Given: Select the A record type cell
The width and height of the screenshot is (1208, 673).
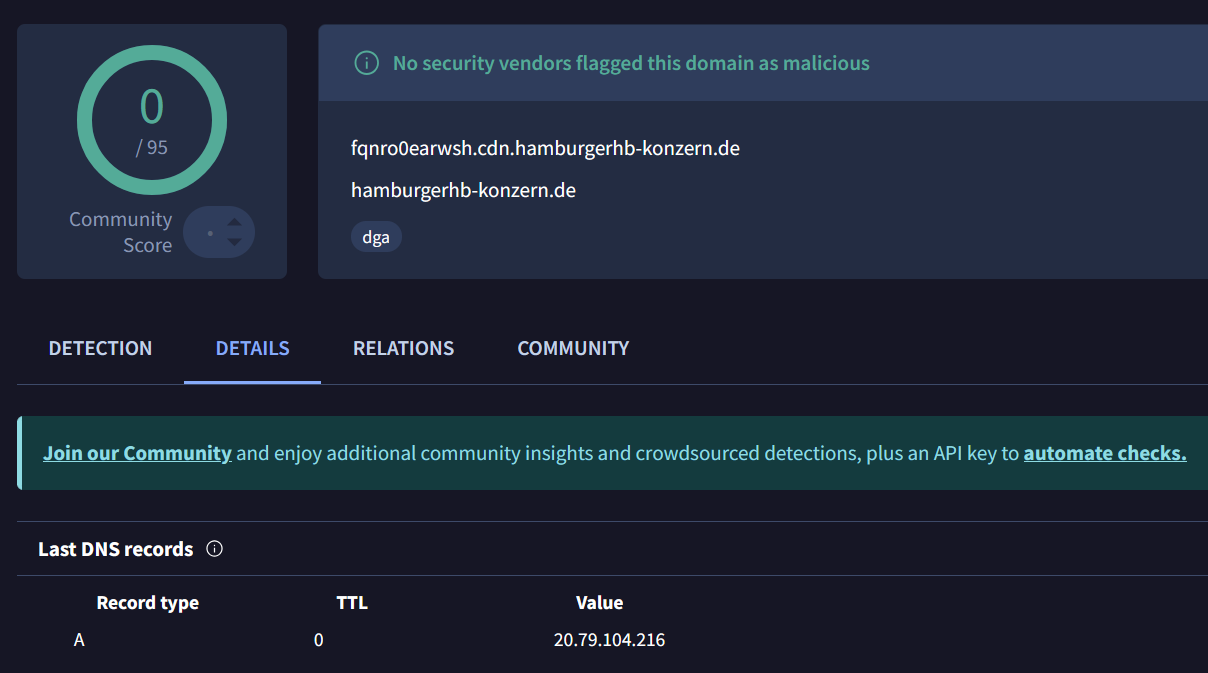Looking at the screenshot, I should pyautogui.click(x=79, y=640).
